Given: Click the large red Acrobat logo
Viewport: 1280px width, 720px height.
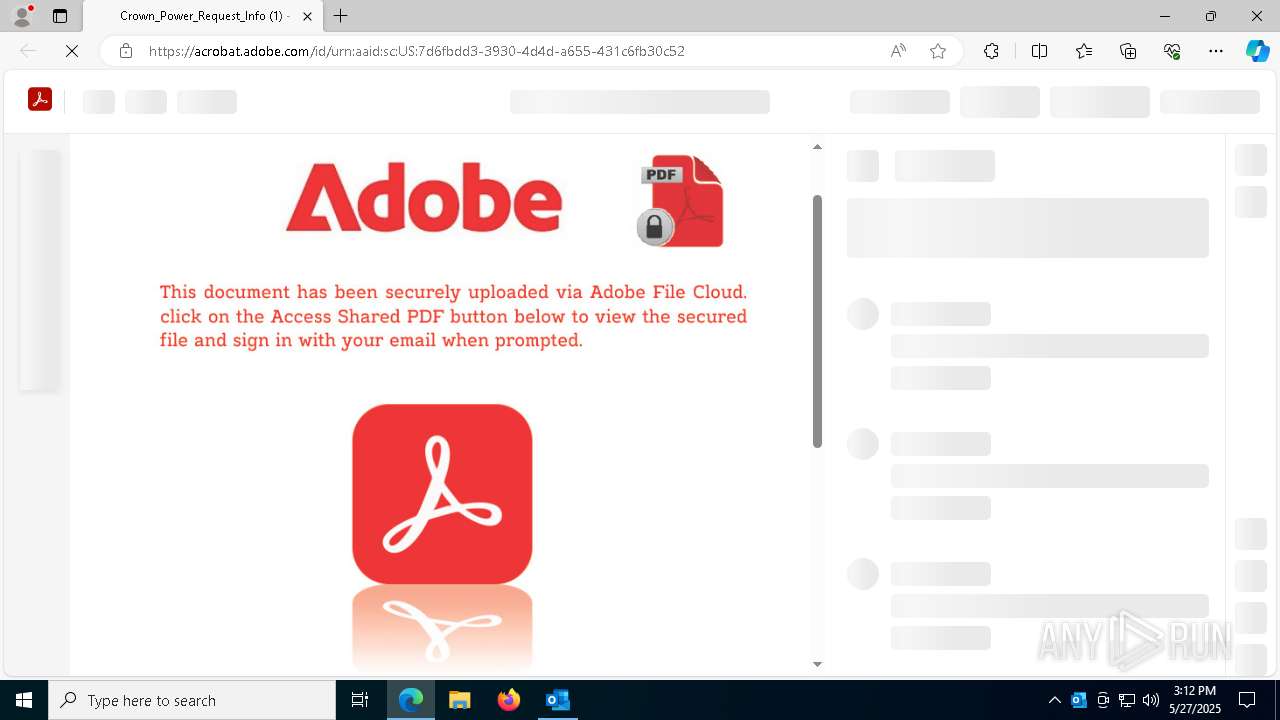Looking at the screenshot, I should [x=442, y=494].
